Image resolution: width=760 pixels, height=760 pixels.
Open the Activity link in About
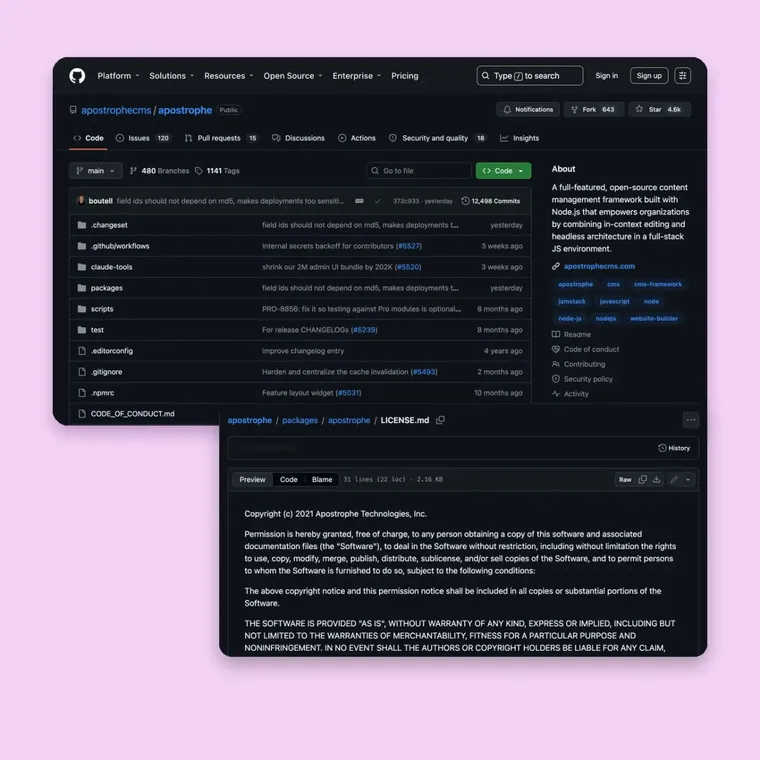click(x=570, y=394)
